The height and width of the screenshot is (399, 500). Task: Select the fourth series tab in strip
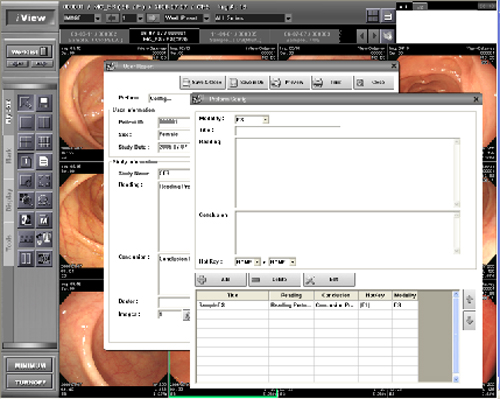tap(305, 36)
